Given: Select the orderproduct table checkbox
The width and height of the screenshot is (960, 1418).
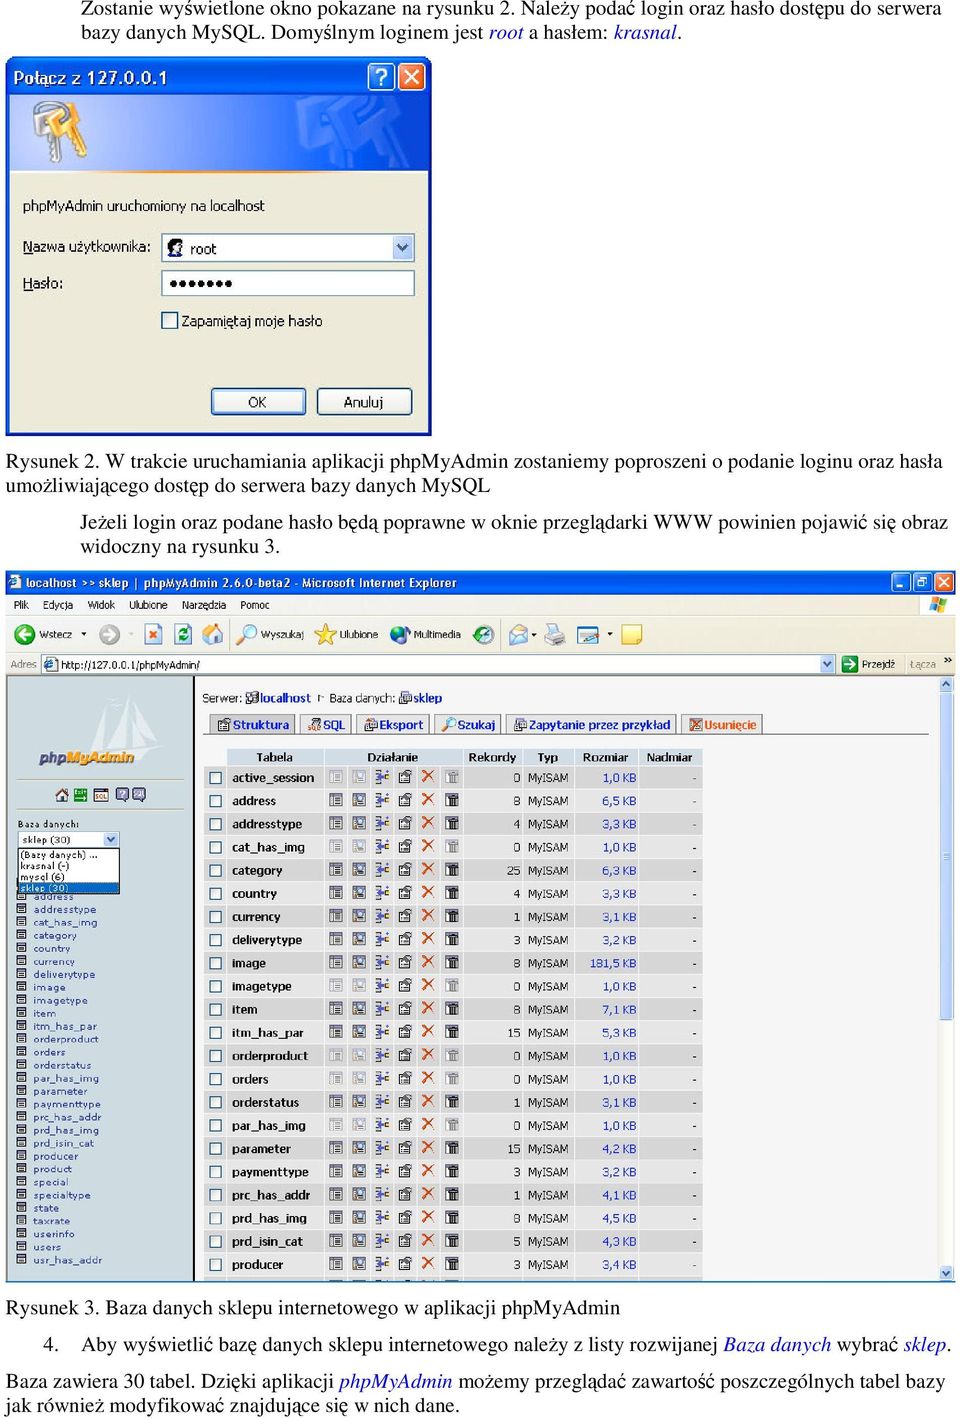Looking at the screenshot, I should (215, 1056).
